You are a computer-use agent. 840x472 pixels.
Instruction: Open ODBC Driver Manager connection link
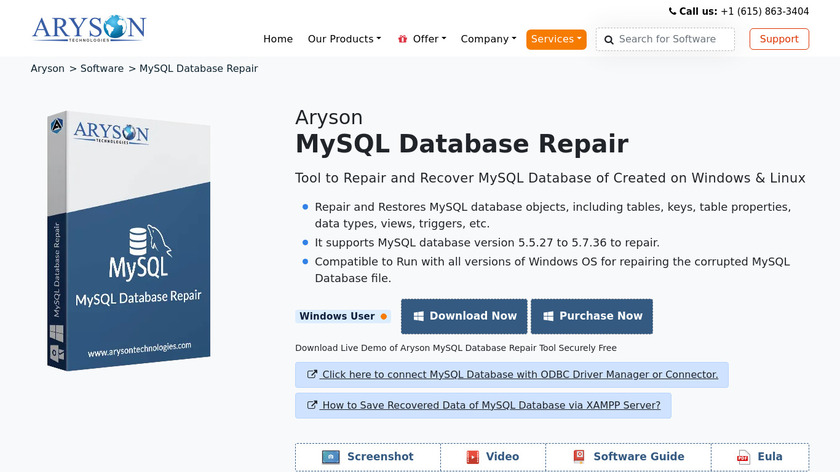tap(512, 374)
